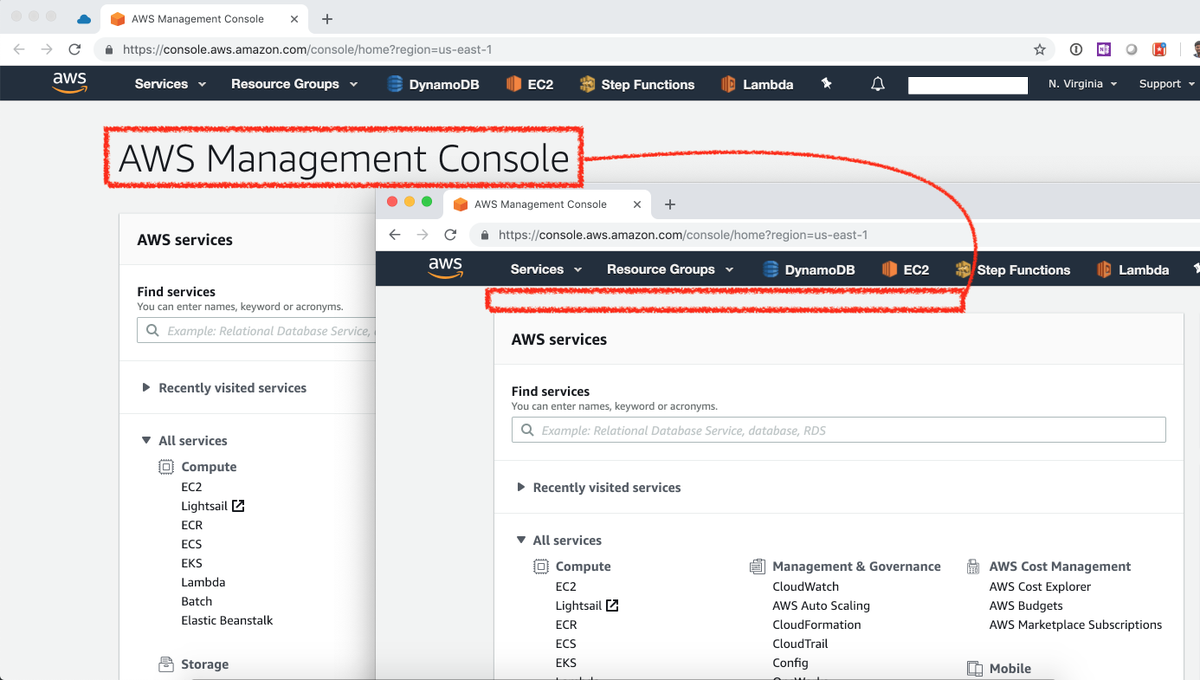Open DynamoDB shortcut in front window navbar
This screenshot has width=1200, height=680.
[x=808, y=269]
